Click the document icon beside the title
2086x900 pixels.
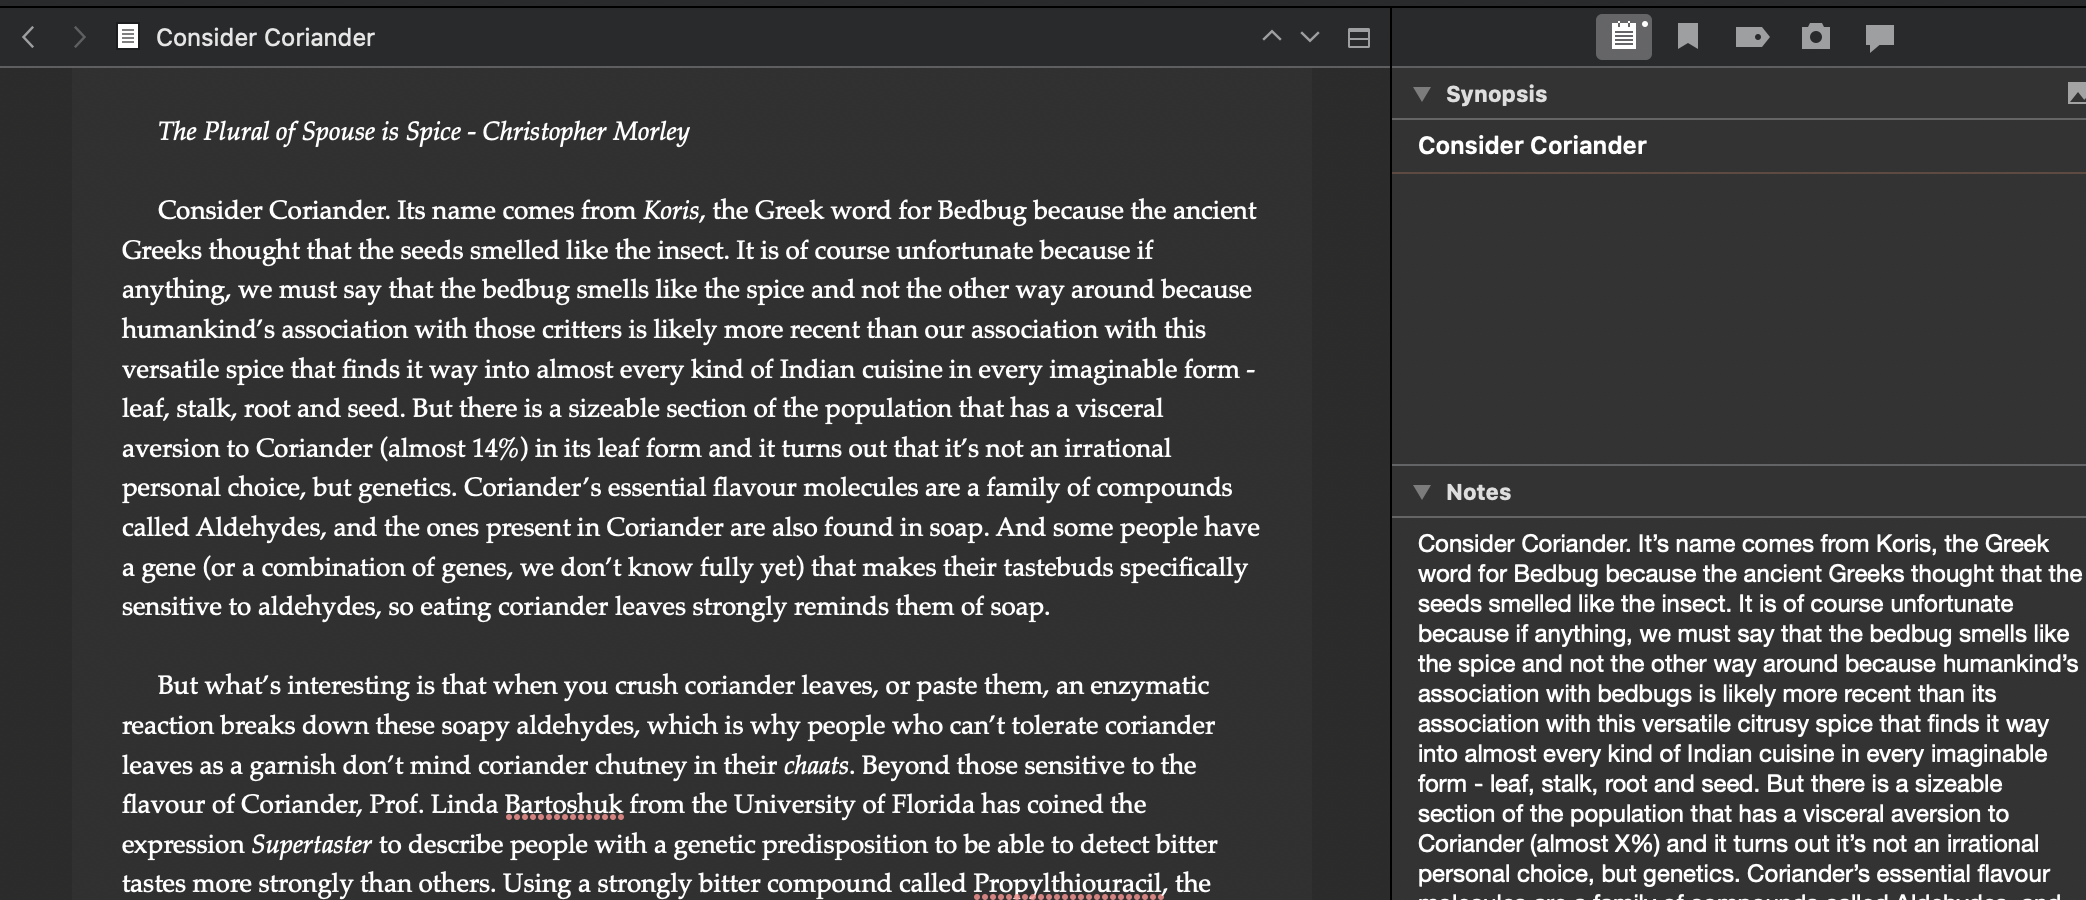point(128,38)
